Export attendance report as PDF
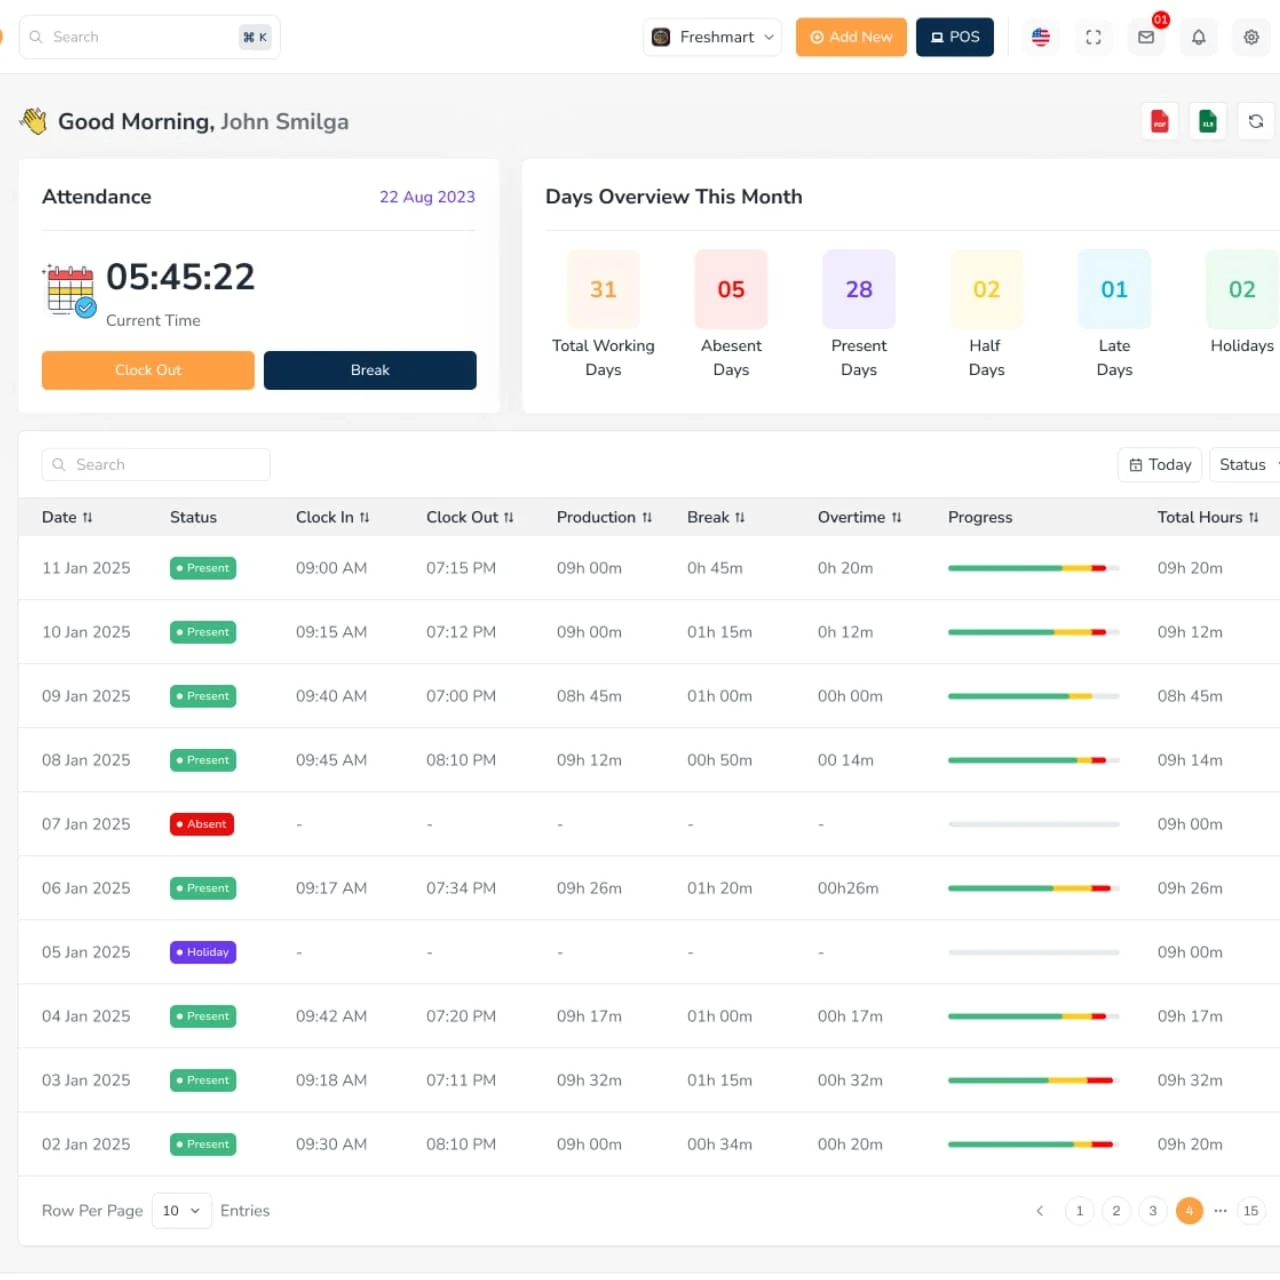The height and width of the screenshot is (1280, 1280). click(1159, 121)
